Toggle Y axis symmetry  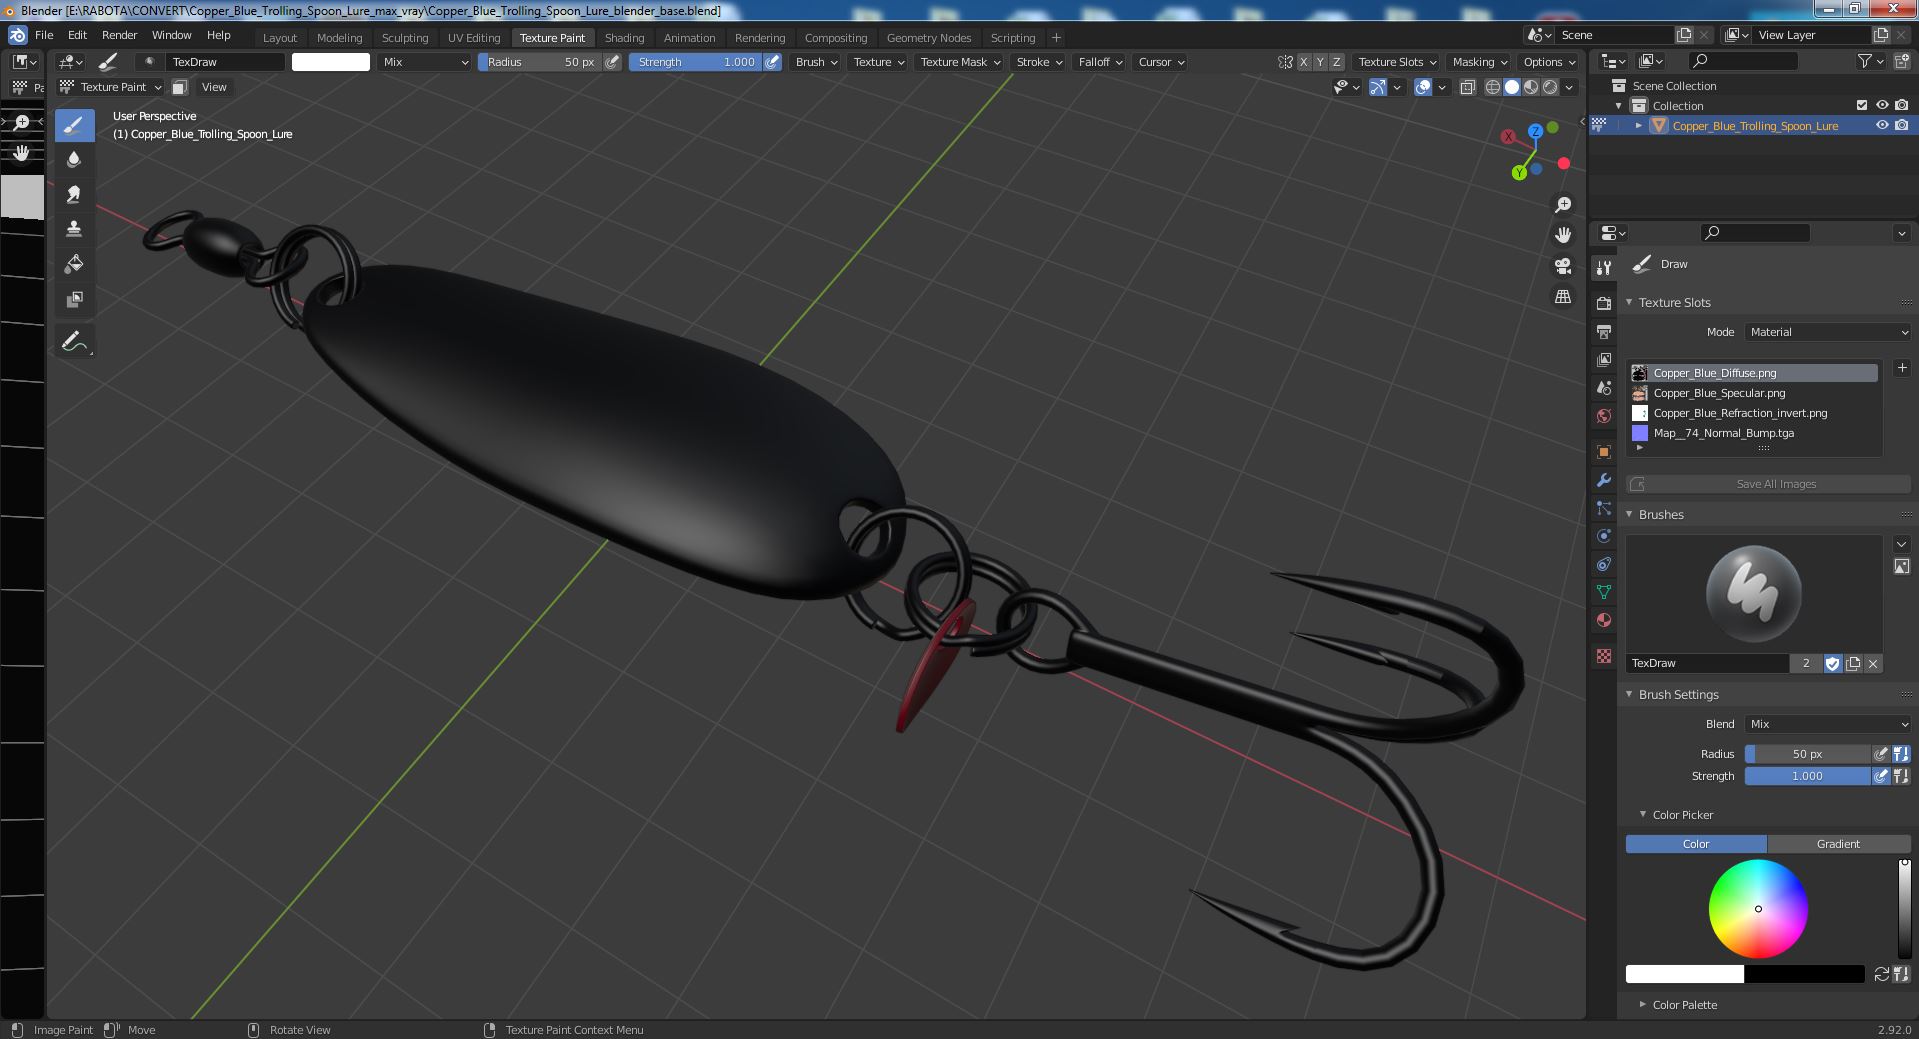1320,62
